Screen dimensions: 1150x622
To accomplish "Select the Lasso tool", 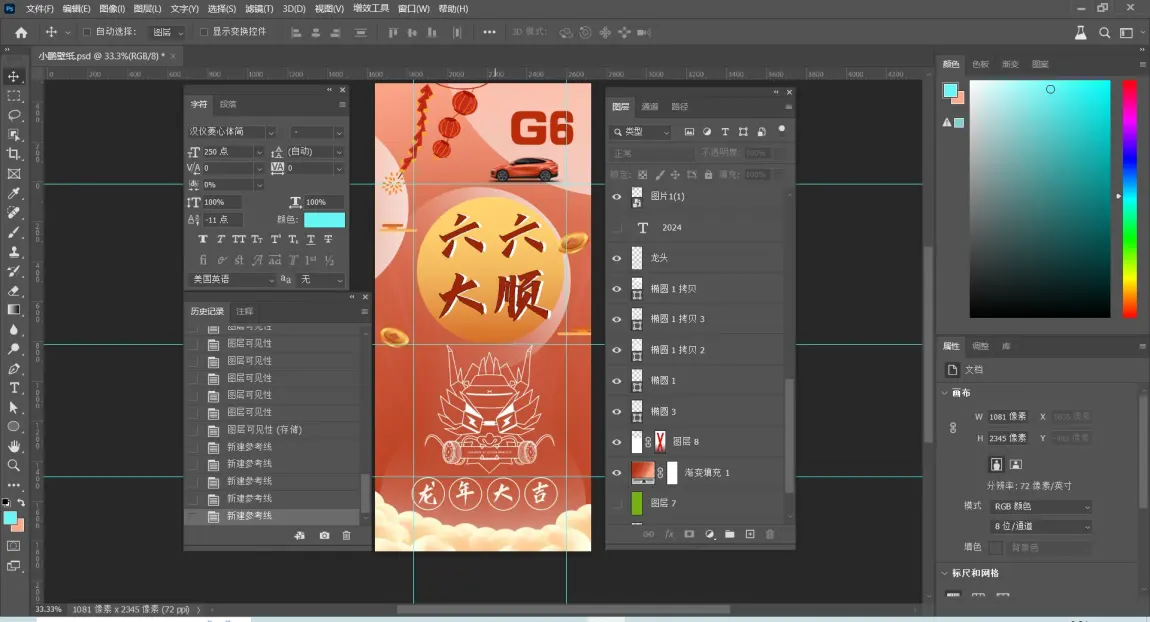I will click(14, 115).
